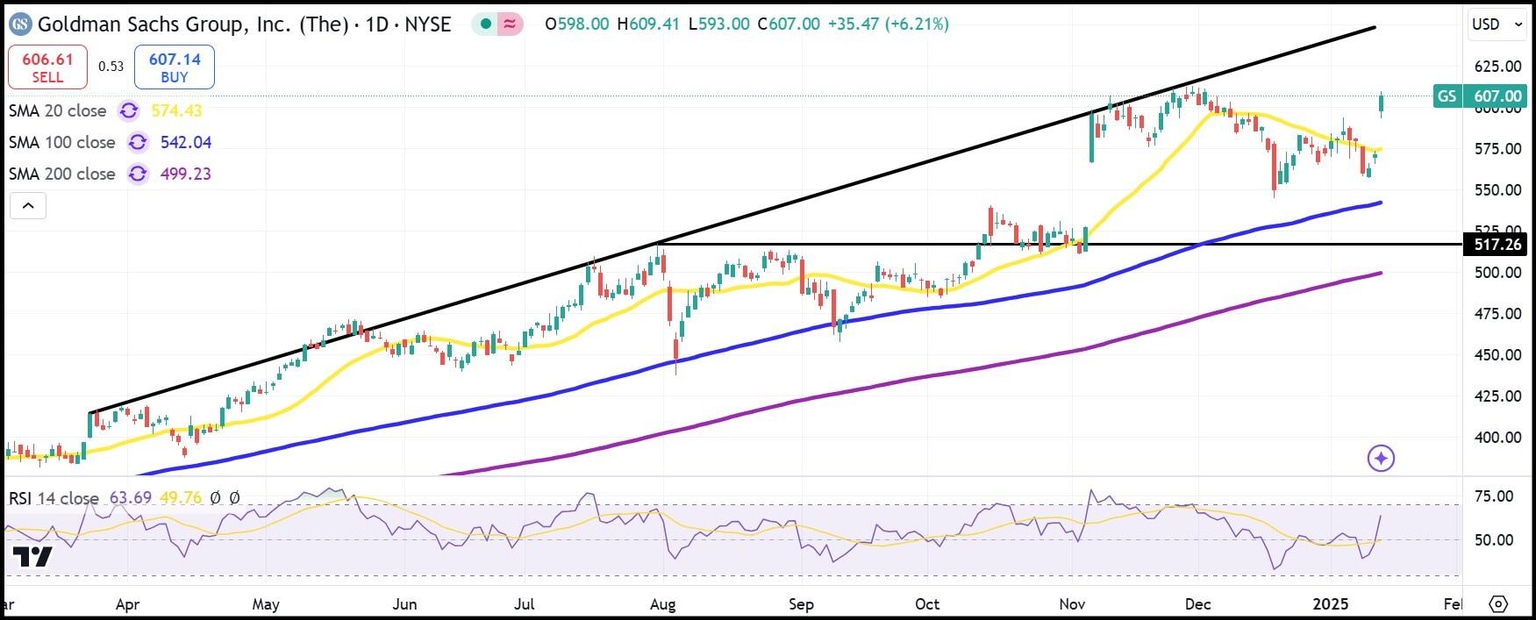
Task: Click refresh icon beside SMA 200
Action: [137, 174]
